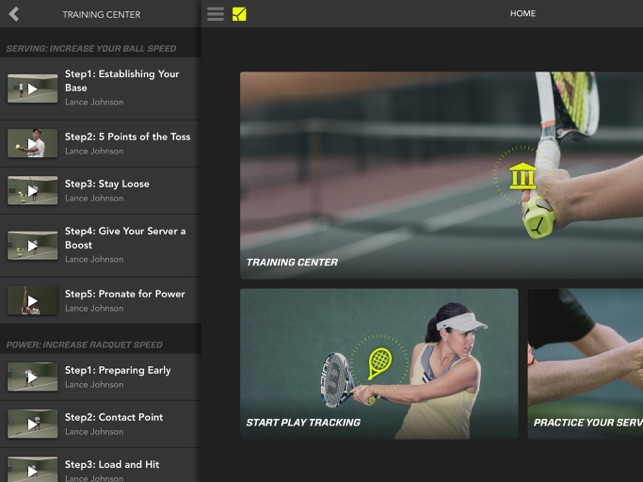Play Step1 Establishing Your Base video
643x482 pixels.
point(32,88)
